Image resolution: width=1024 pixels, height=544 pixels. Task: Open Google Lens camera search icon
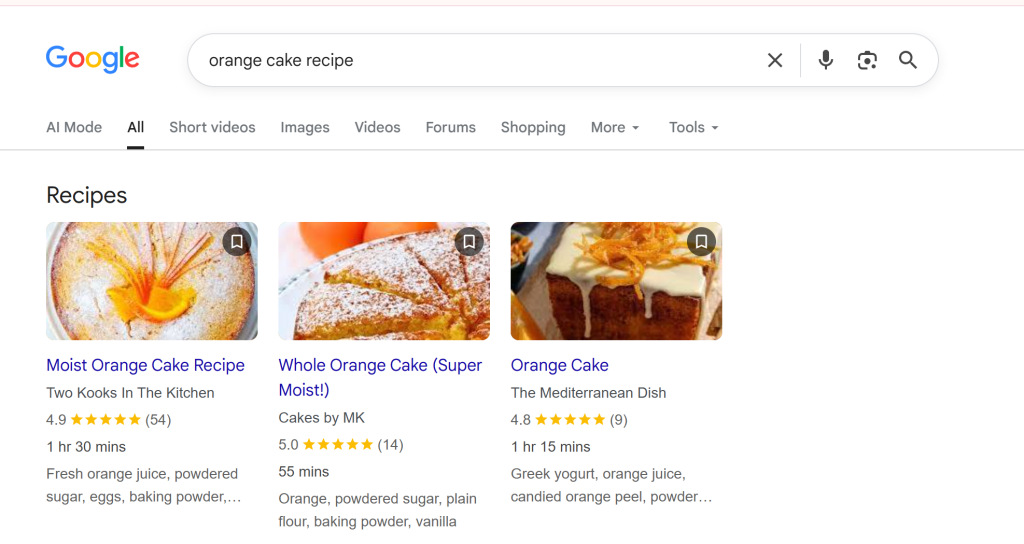coord(867,60)
